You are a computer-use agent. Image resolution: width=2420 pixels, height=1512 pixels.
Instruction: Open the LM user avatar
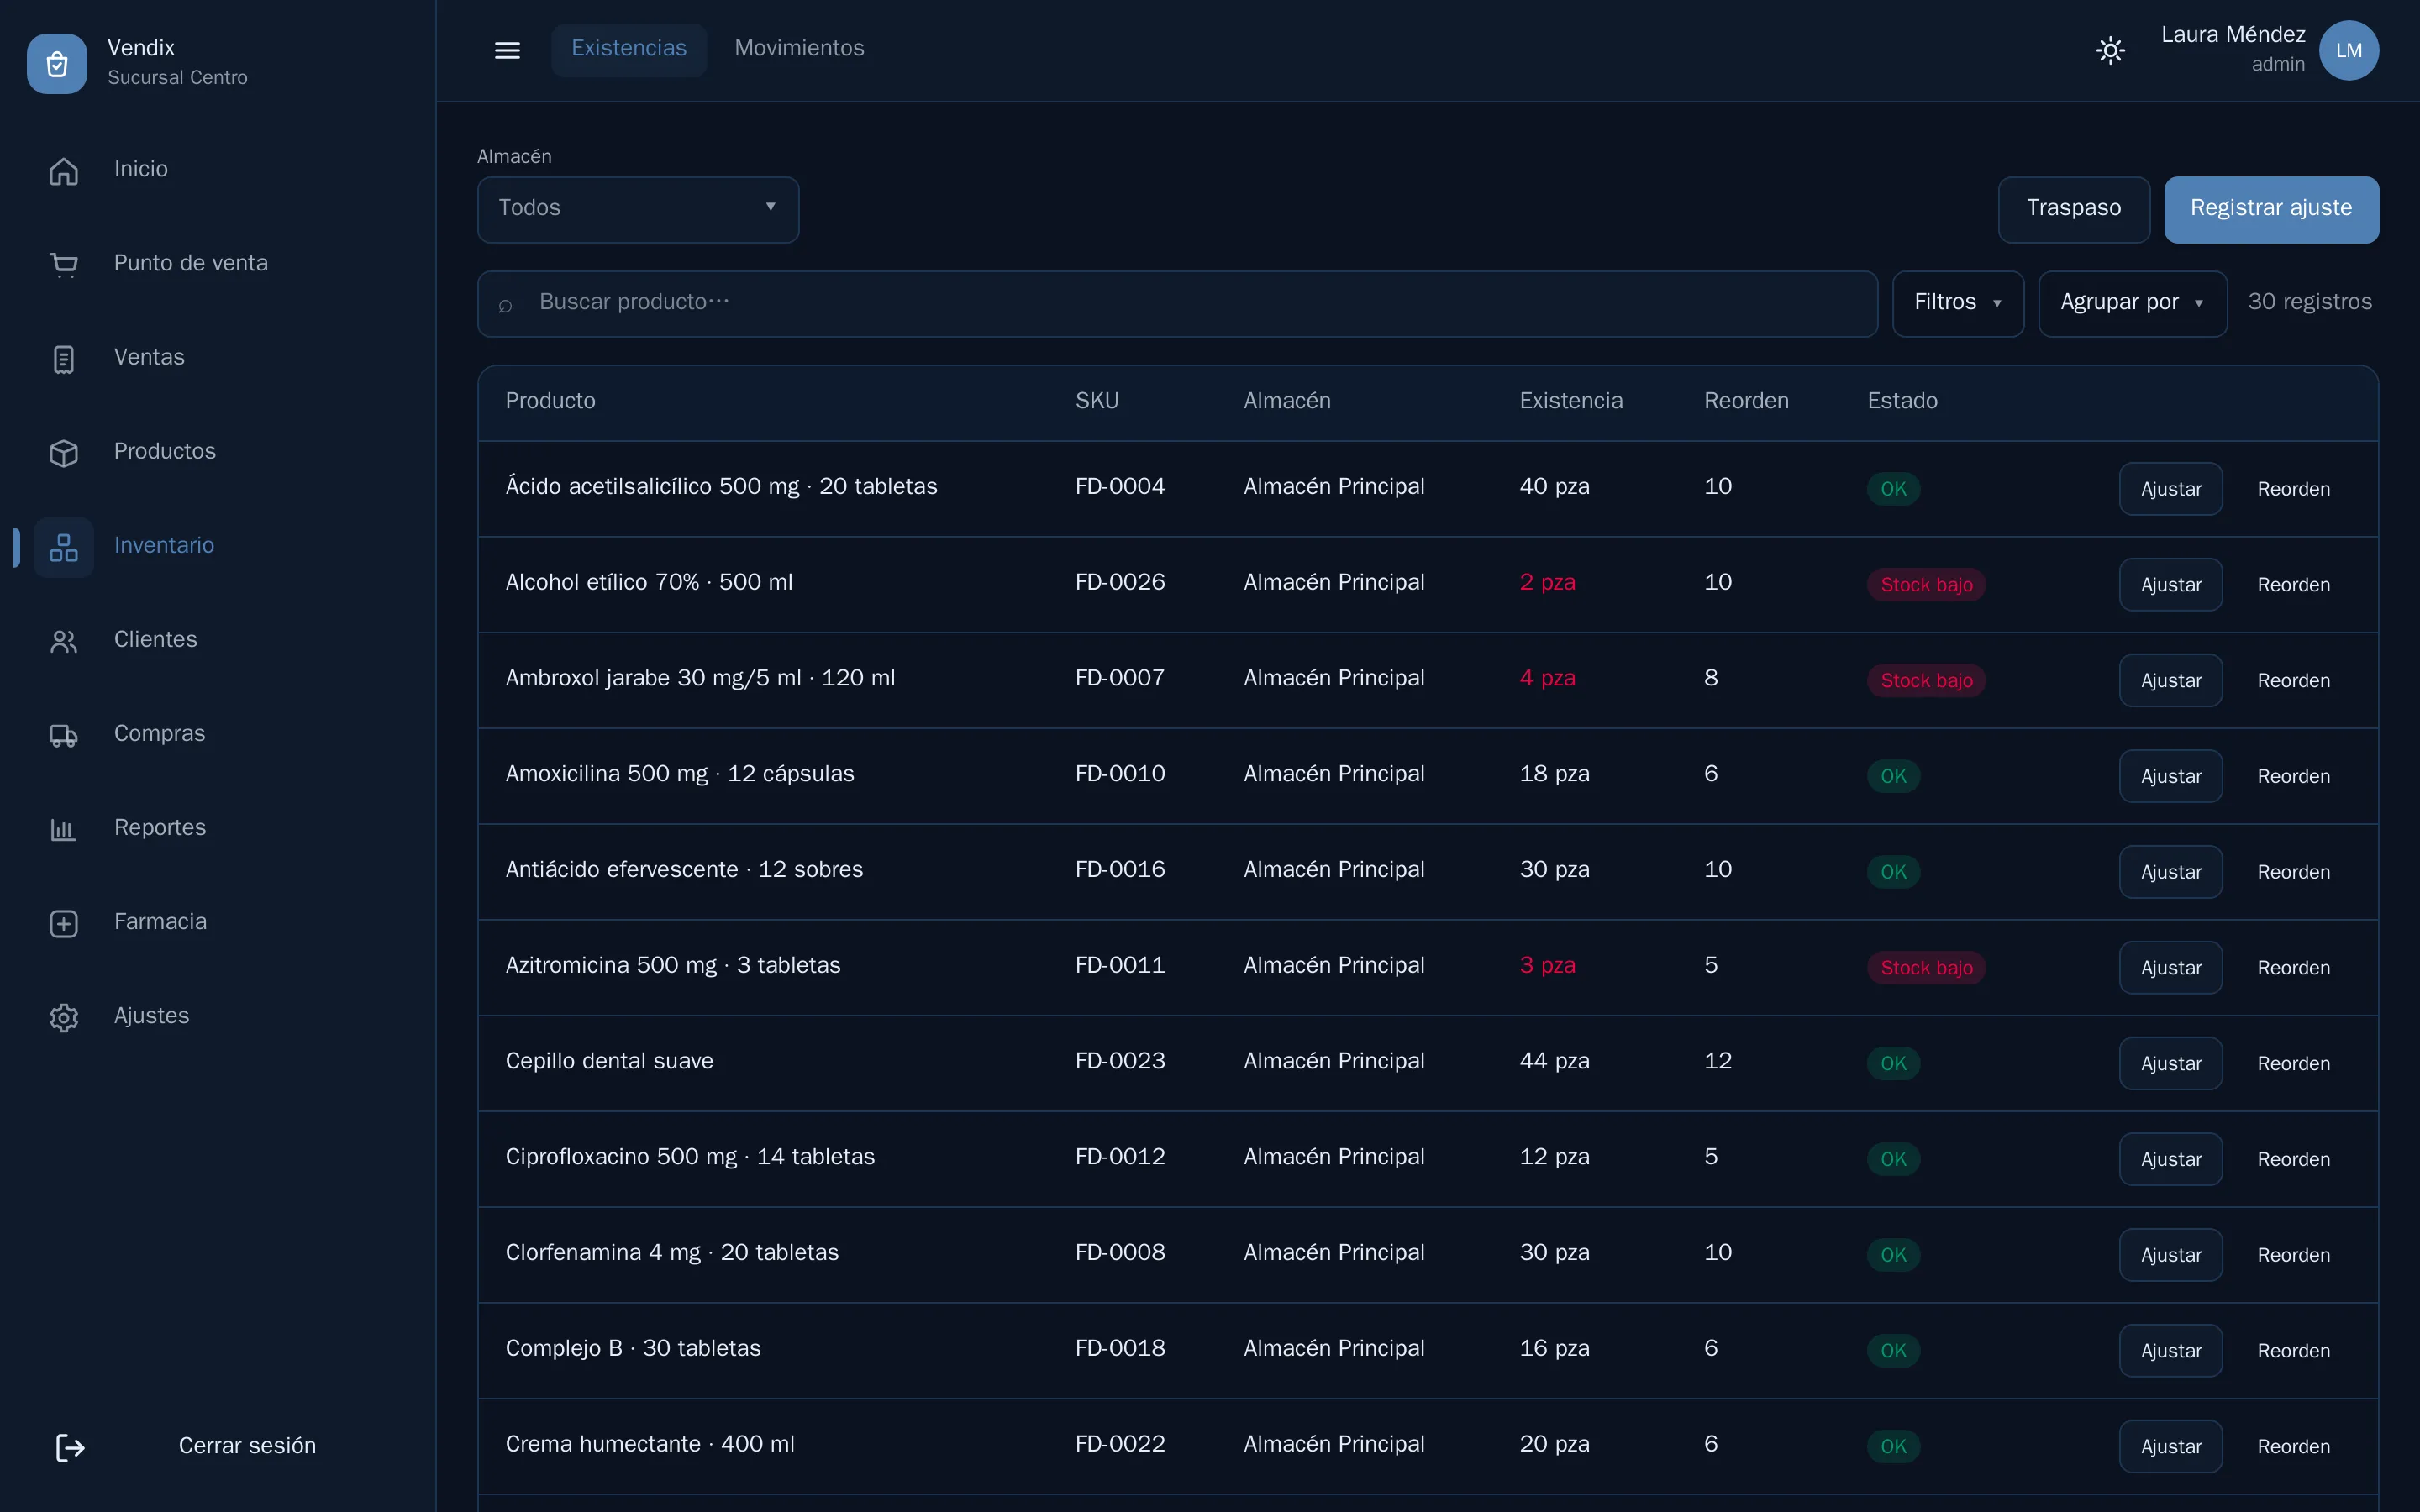click(2349, 50)
